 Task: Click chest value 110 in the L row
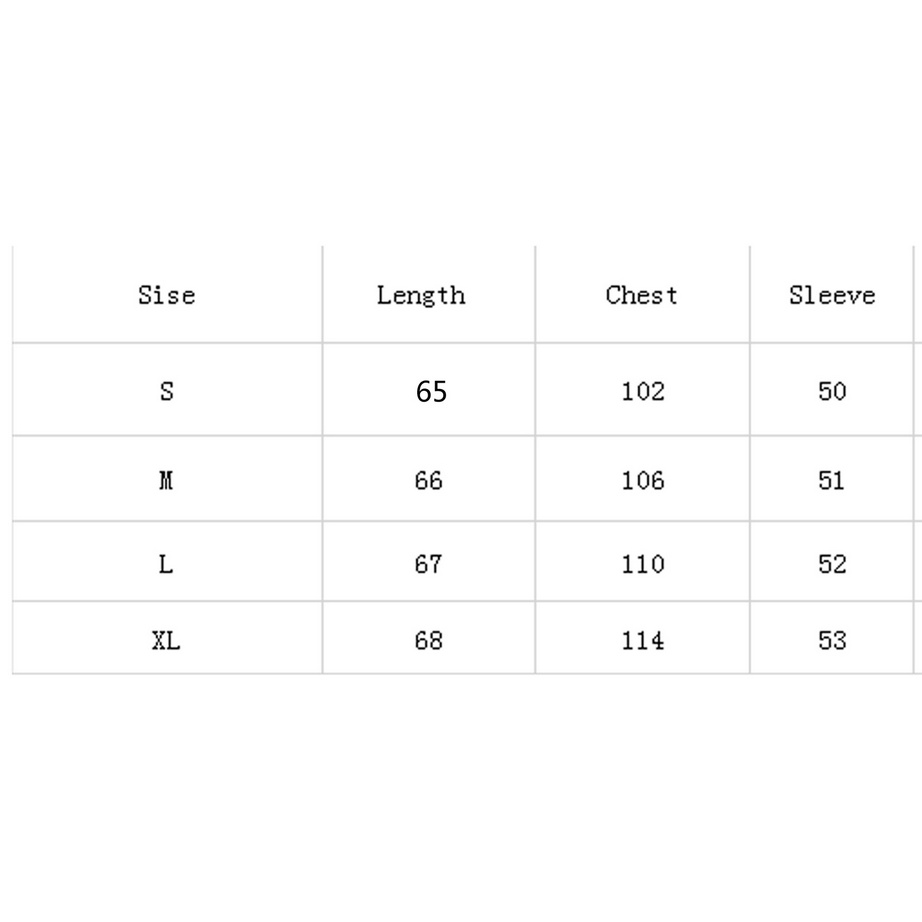(642, 564)
